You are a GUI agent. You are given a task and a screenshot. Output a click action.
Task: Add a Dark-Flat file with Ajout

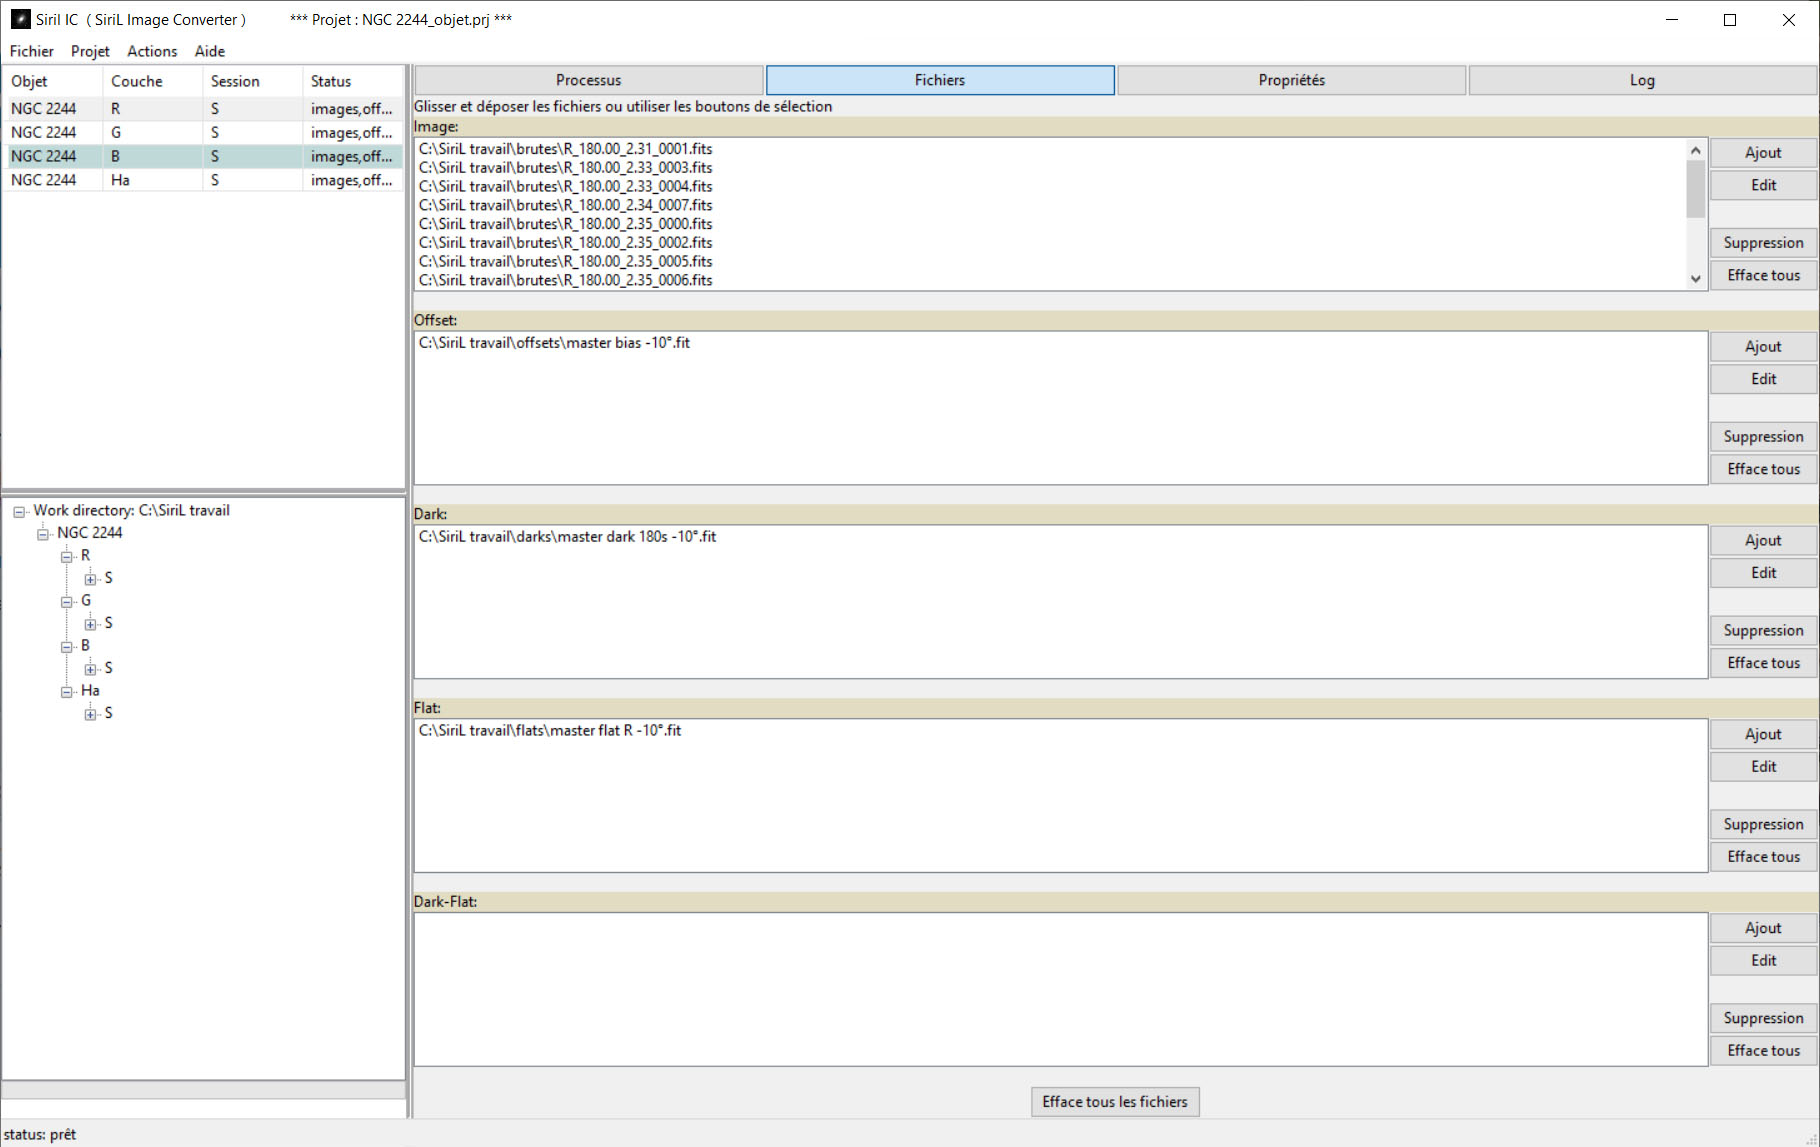click(1763, 929)
